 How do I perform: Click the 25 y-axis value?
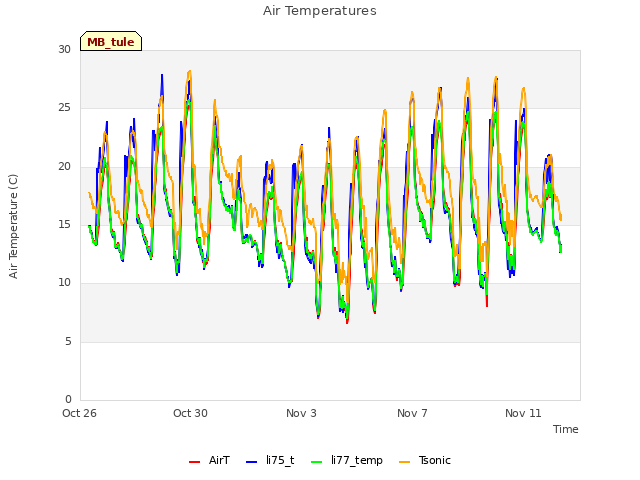tap(64, 108)
